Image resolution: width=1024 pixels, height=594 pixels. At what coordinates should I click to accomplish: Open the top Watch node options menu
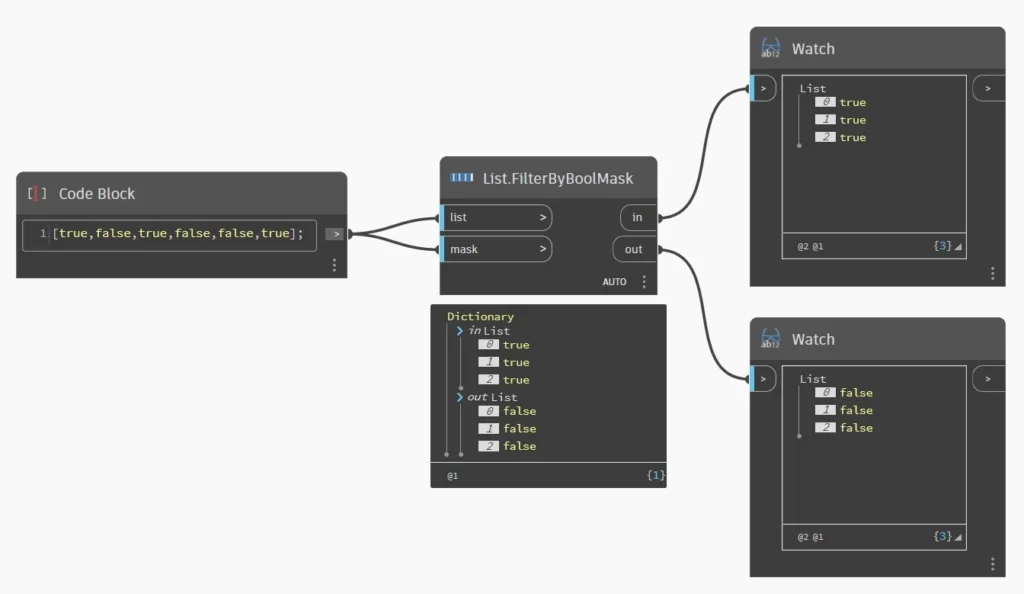click(x=993, y=273)
